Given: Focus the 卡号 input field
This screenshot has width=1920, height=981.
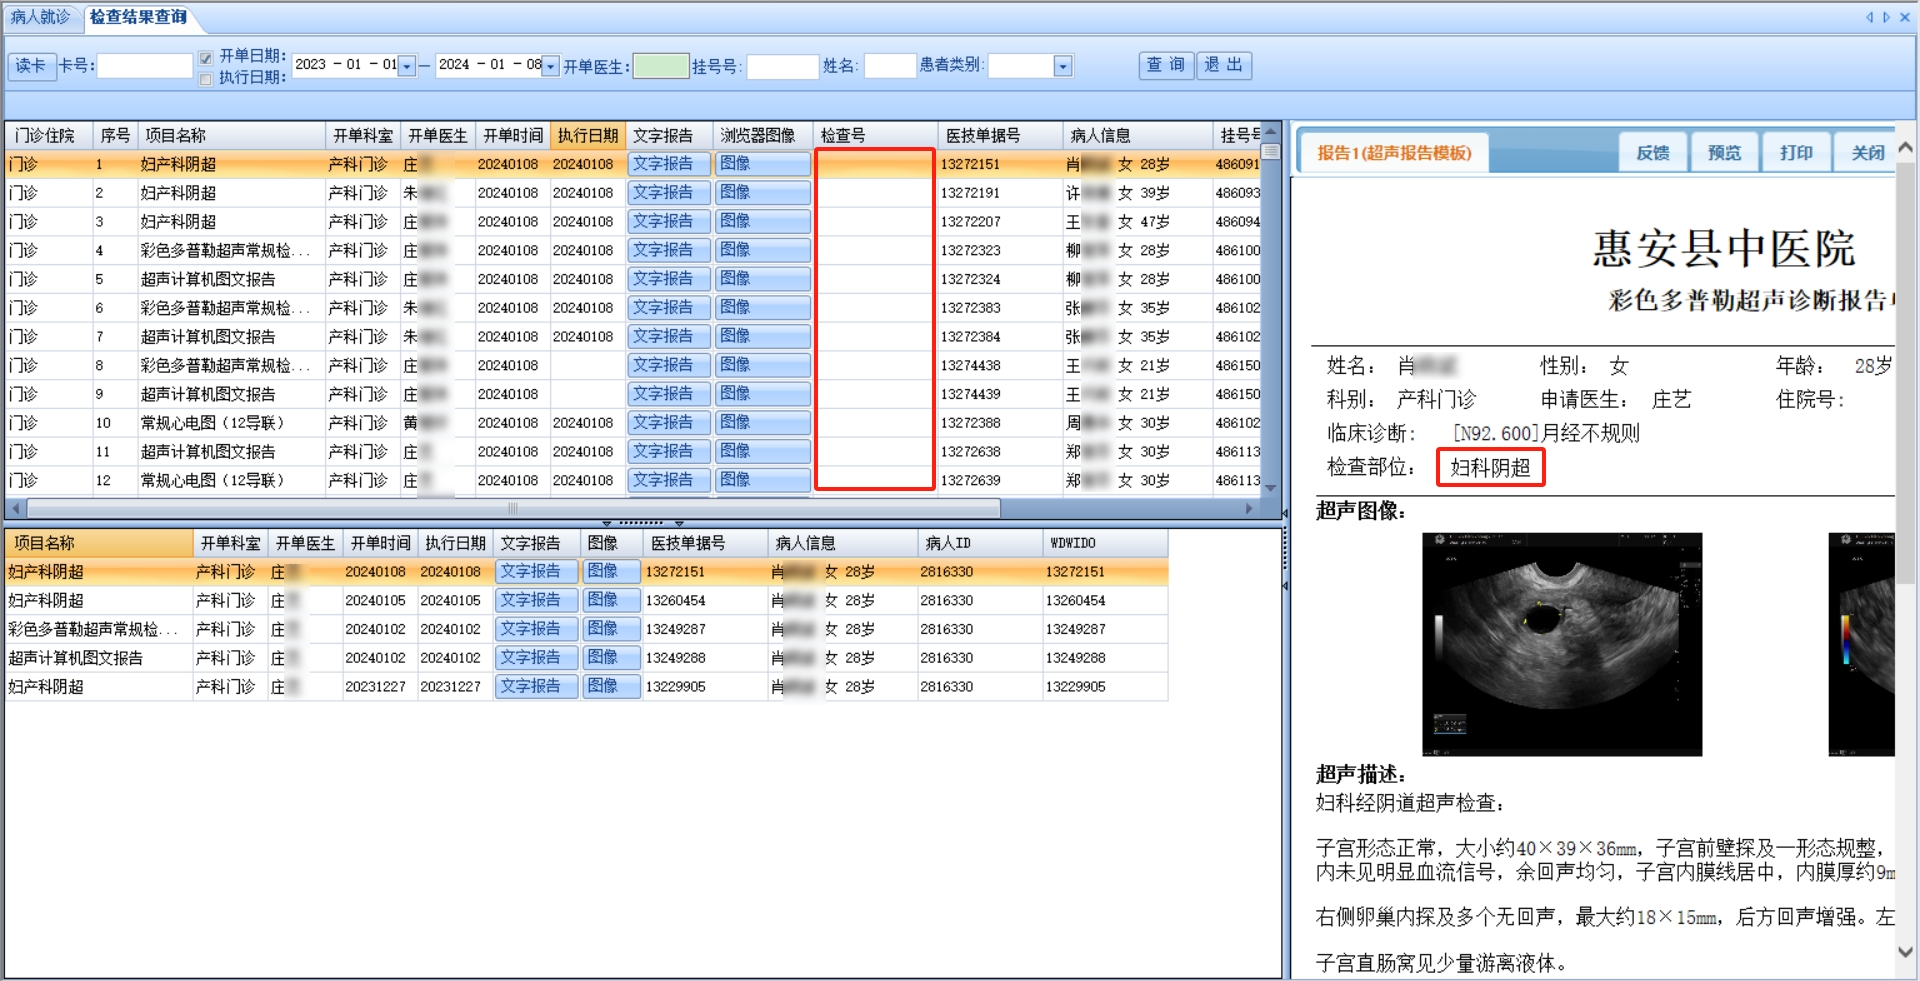Looking at the screenshot, I should (145, 66).
